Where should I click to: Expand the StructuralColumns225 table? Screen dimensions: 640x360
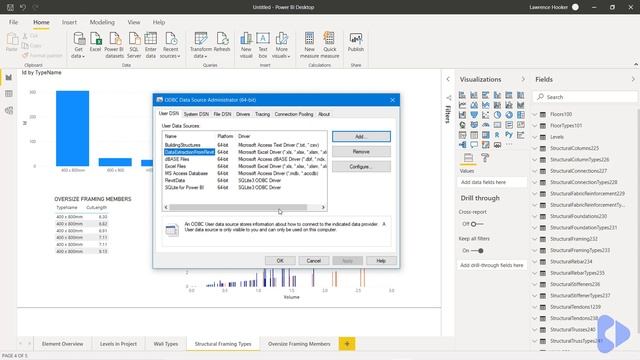535,148
